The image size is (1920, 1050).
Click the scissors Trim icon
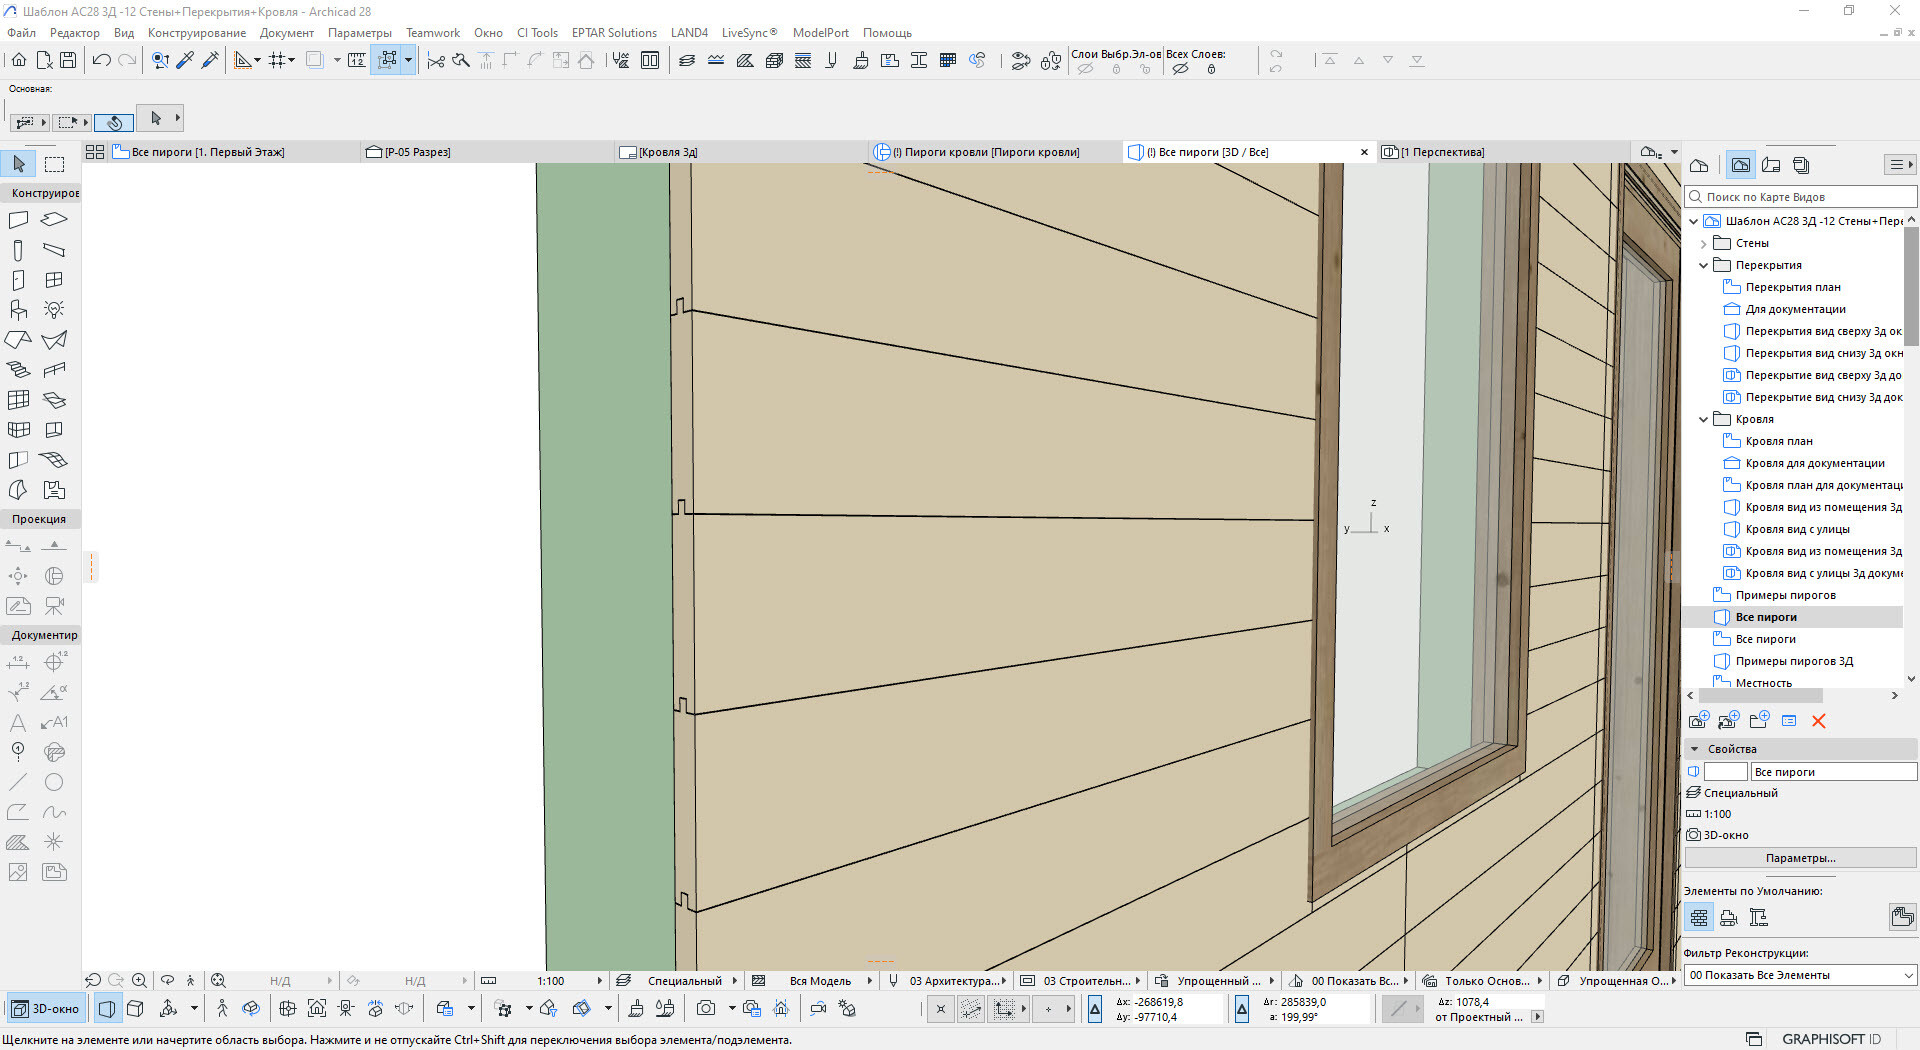point(435,61)
